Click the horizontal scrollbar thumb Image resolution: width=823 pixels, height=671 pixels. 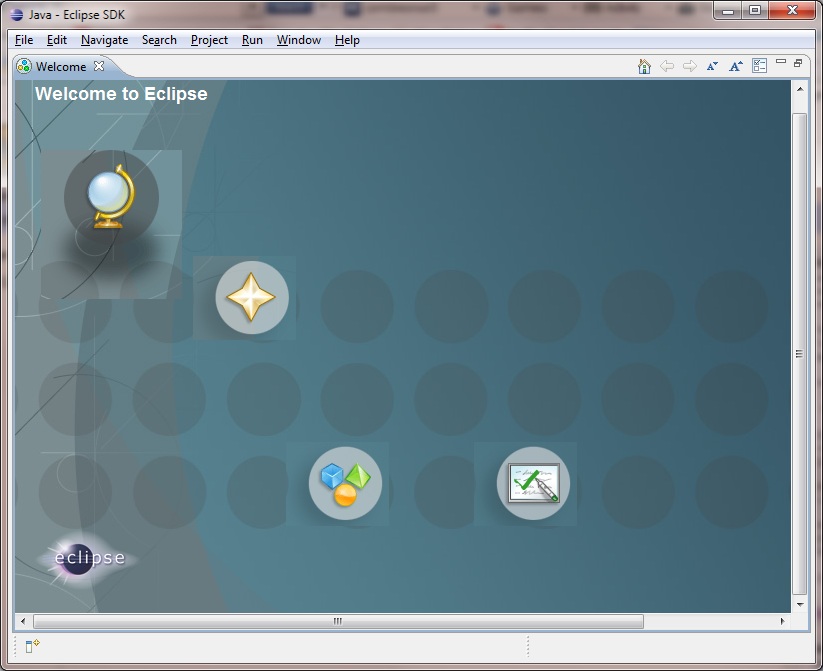338,621
